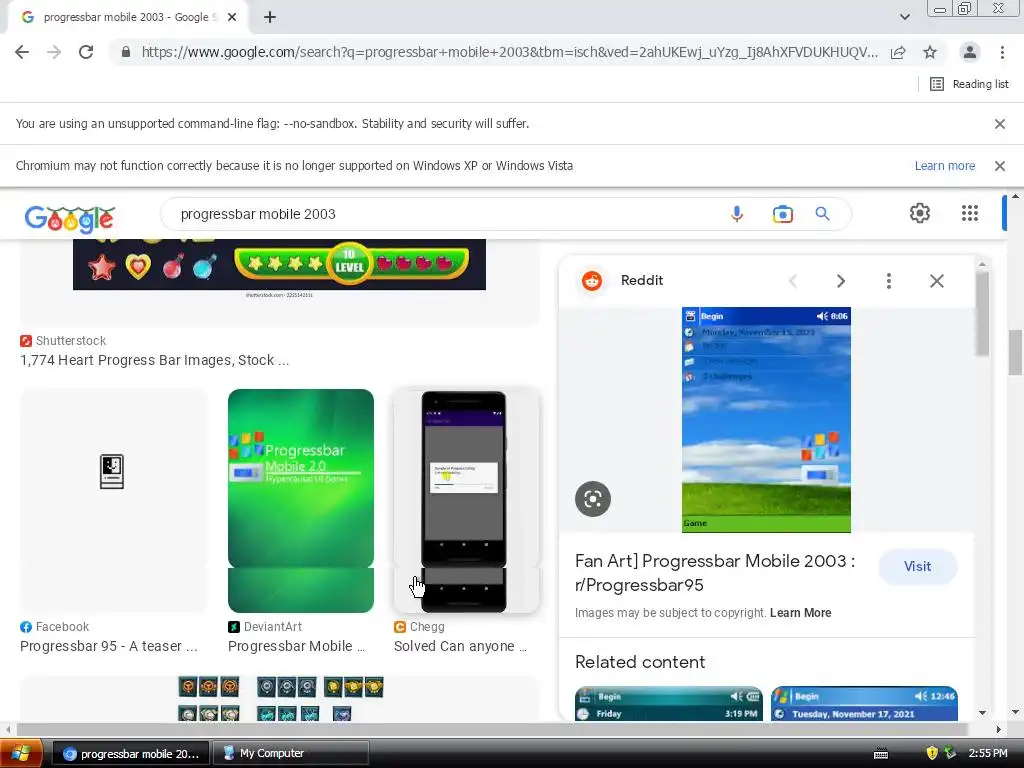This screenshot has height=768, width=1024.
Task: Open the Facebook Progressbar 95 teaser thumbnail
Action: point(112,500)
